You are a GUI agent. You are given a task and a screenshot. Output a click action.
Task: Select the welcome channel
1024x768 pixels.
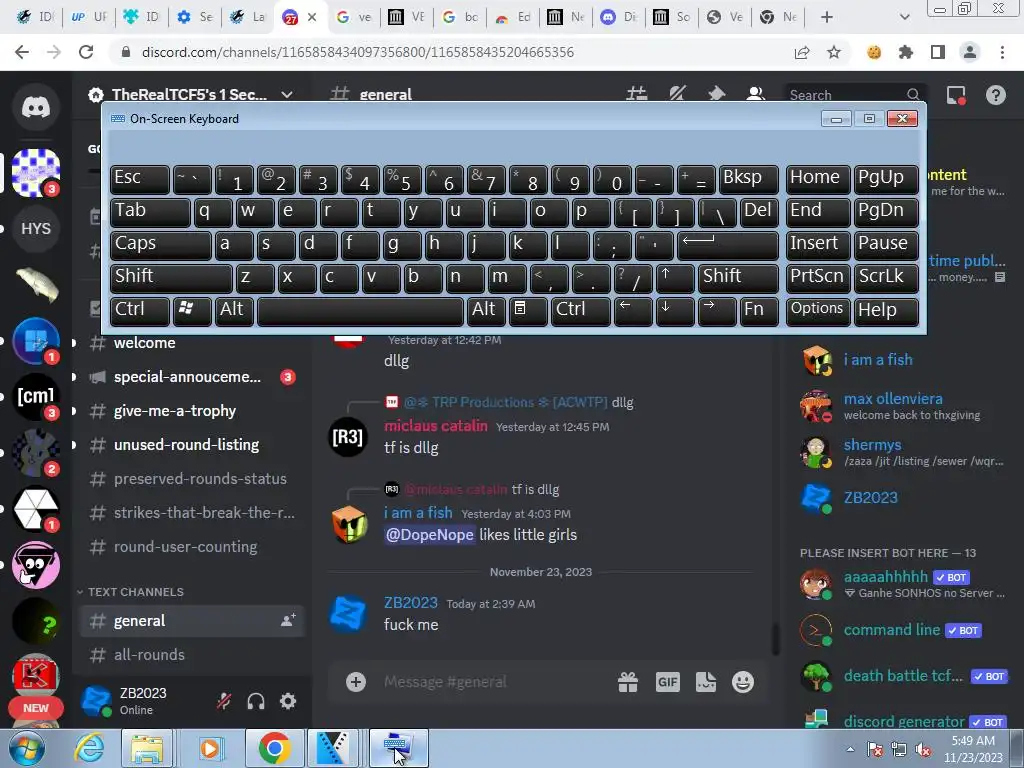tap(192, 343)
